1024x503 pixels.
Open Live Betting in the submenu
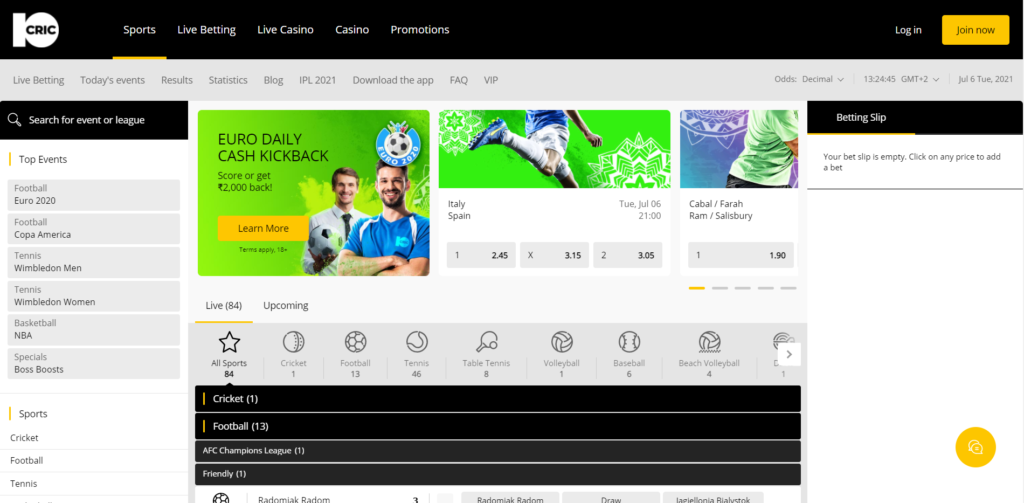39,80
